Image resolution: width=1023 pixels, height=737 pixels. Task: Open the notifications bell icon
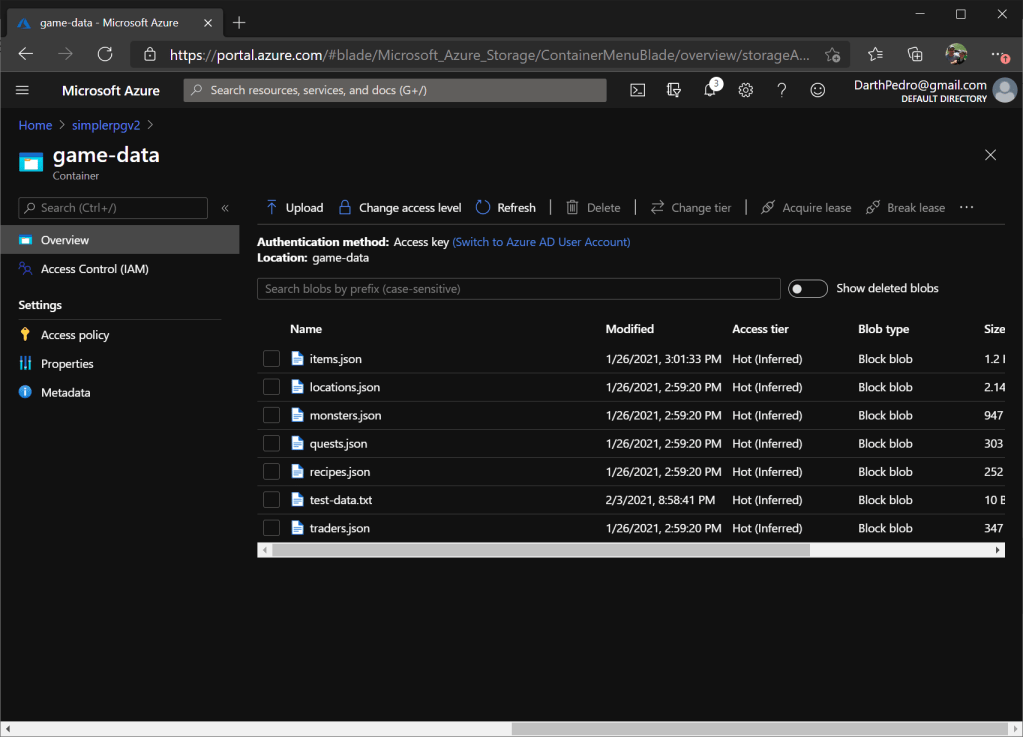(x=710, y=90)
